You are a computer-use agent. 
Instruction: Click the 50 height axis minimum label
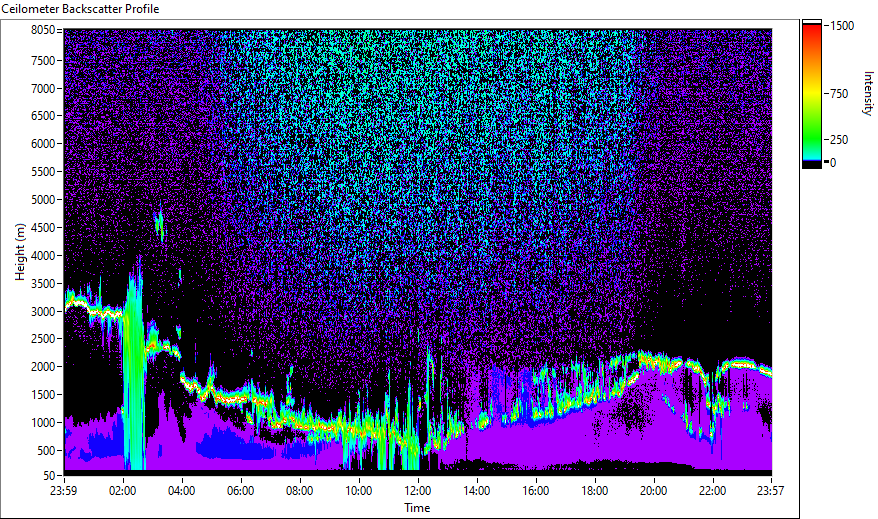tap(49, 476)
